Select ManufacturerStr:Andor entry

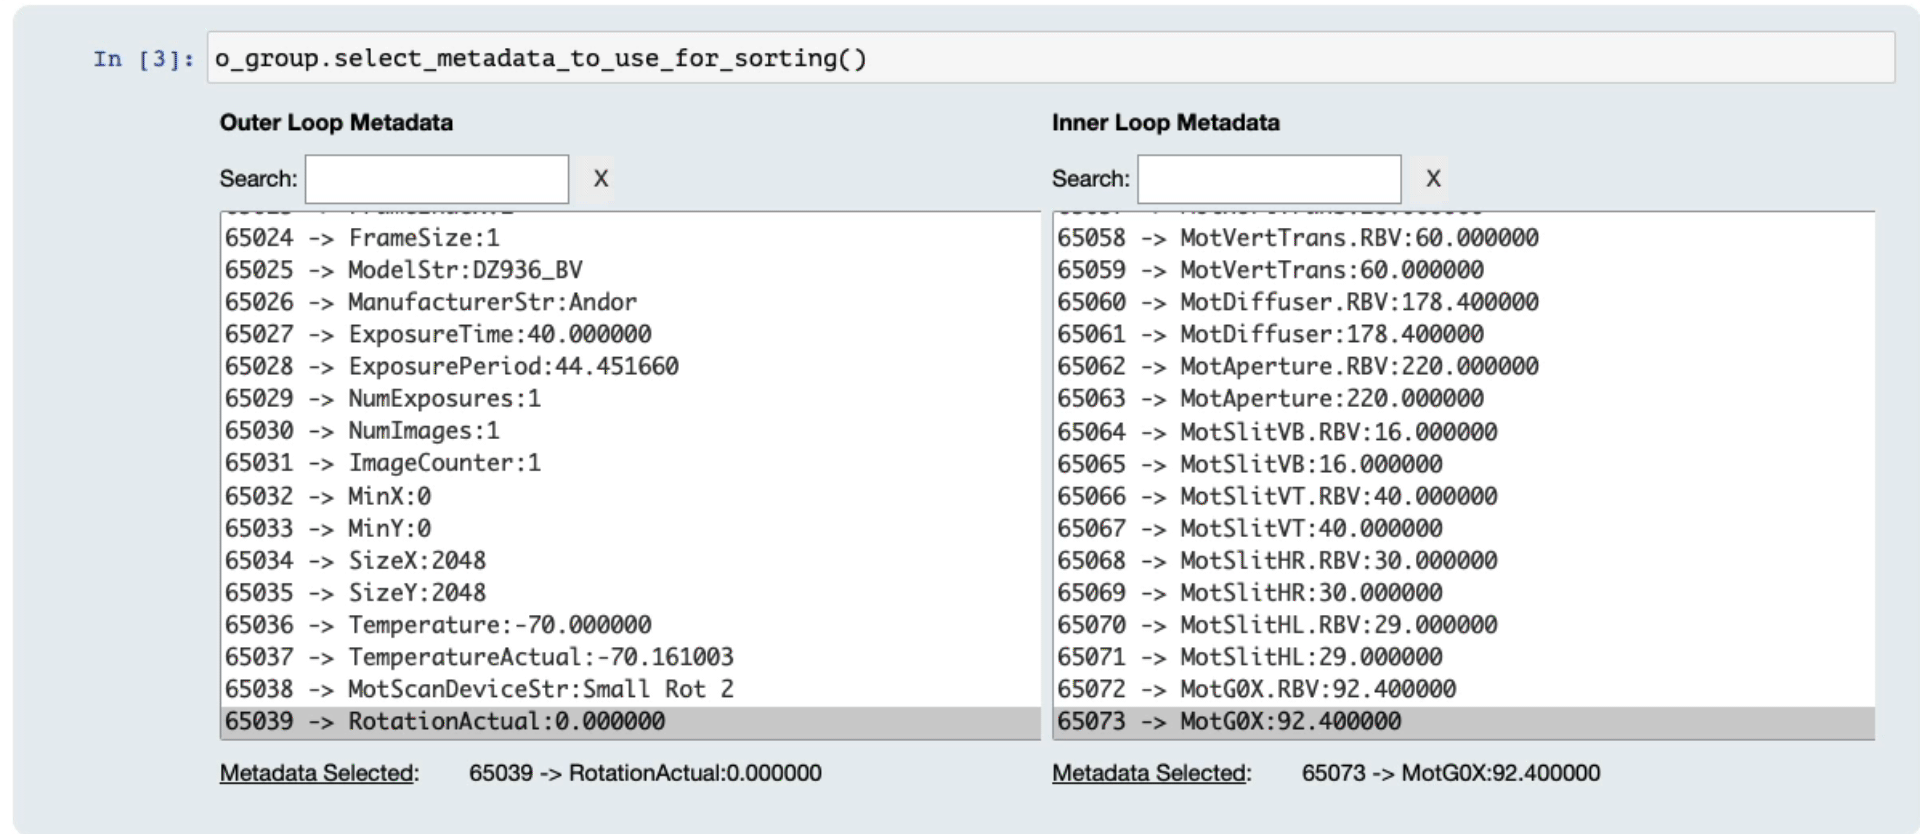491,302
